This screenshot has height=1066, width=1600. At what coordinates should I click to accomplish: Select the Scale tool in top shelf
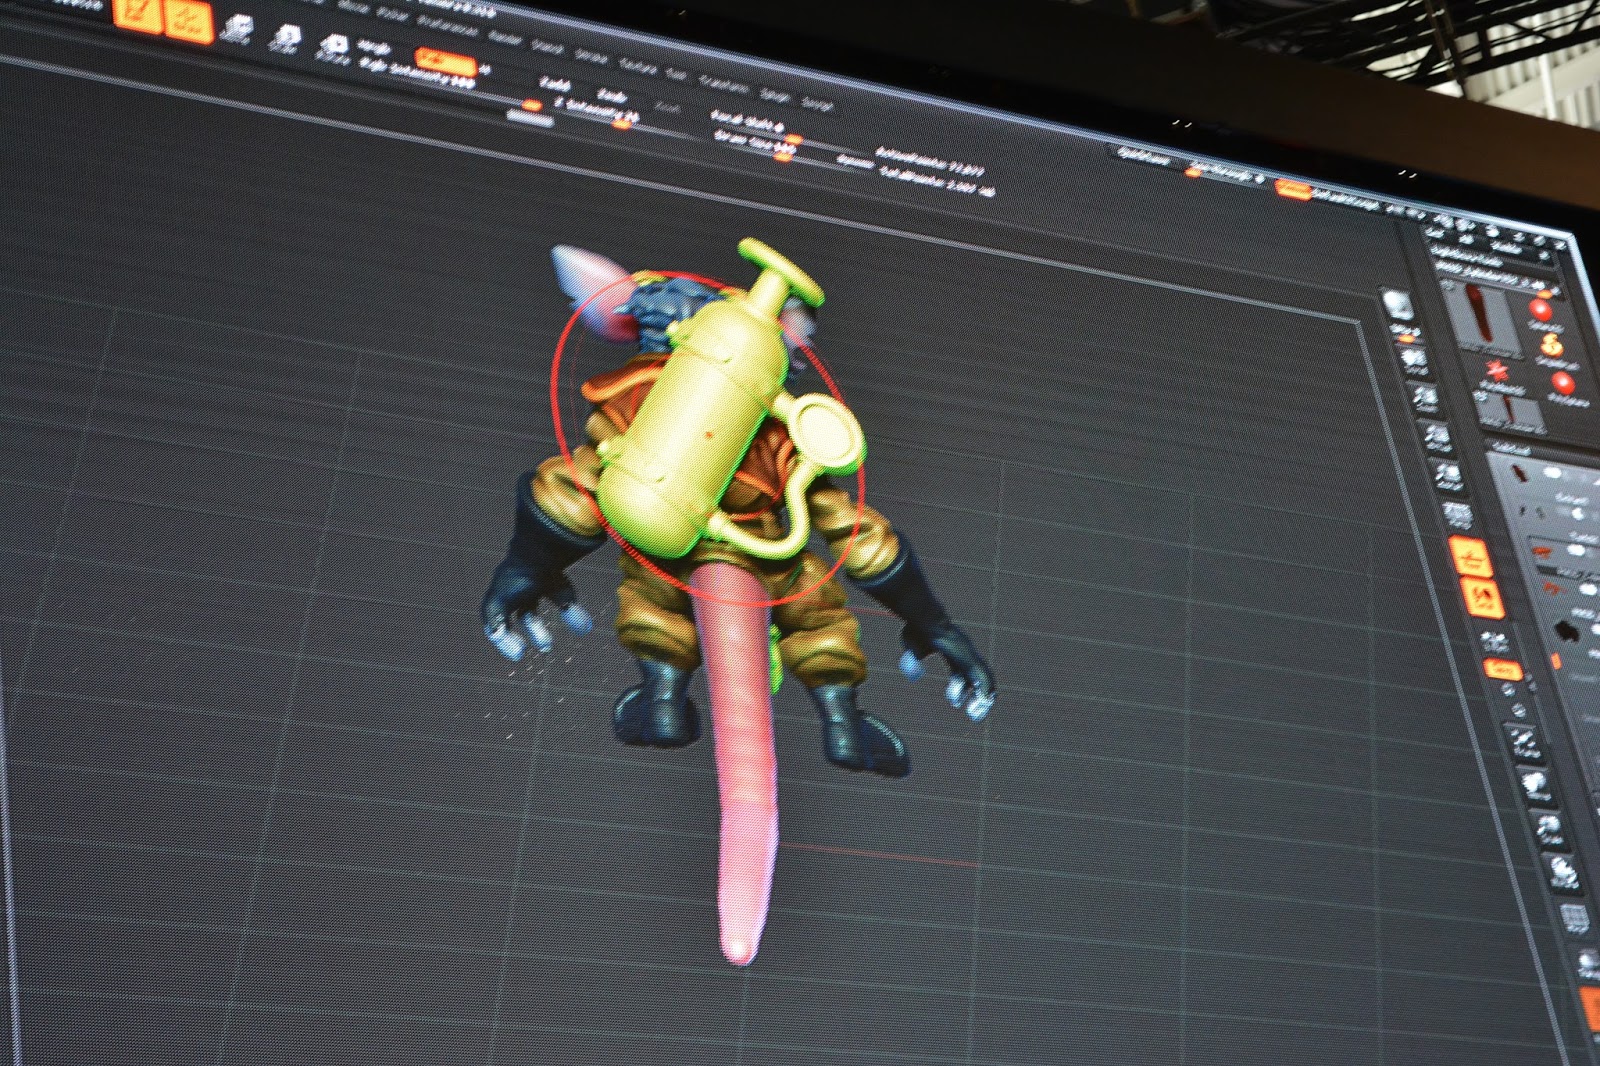[284, 38]
